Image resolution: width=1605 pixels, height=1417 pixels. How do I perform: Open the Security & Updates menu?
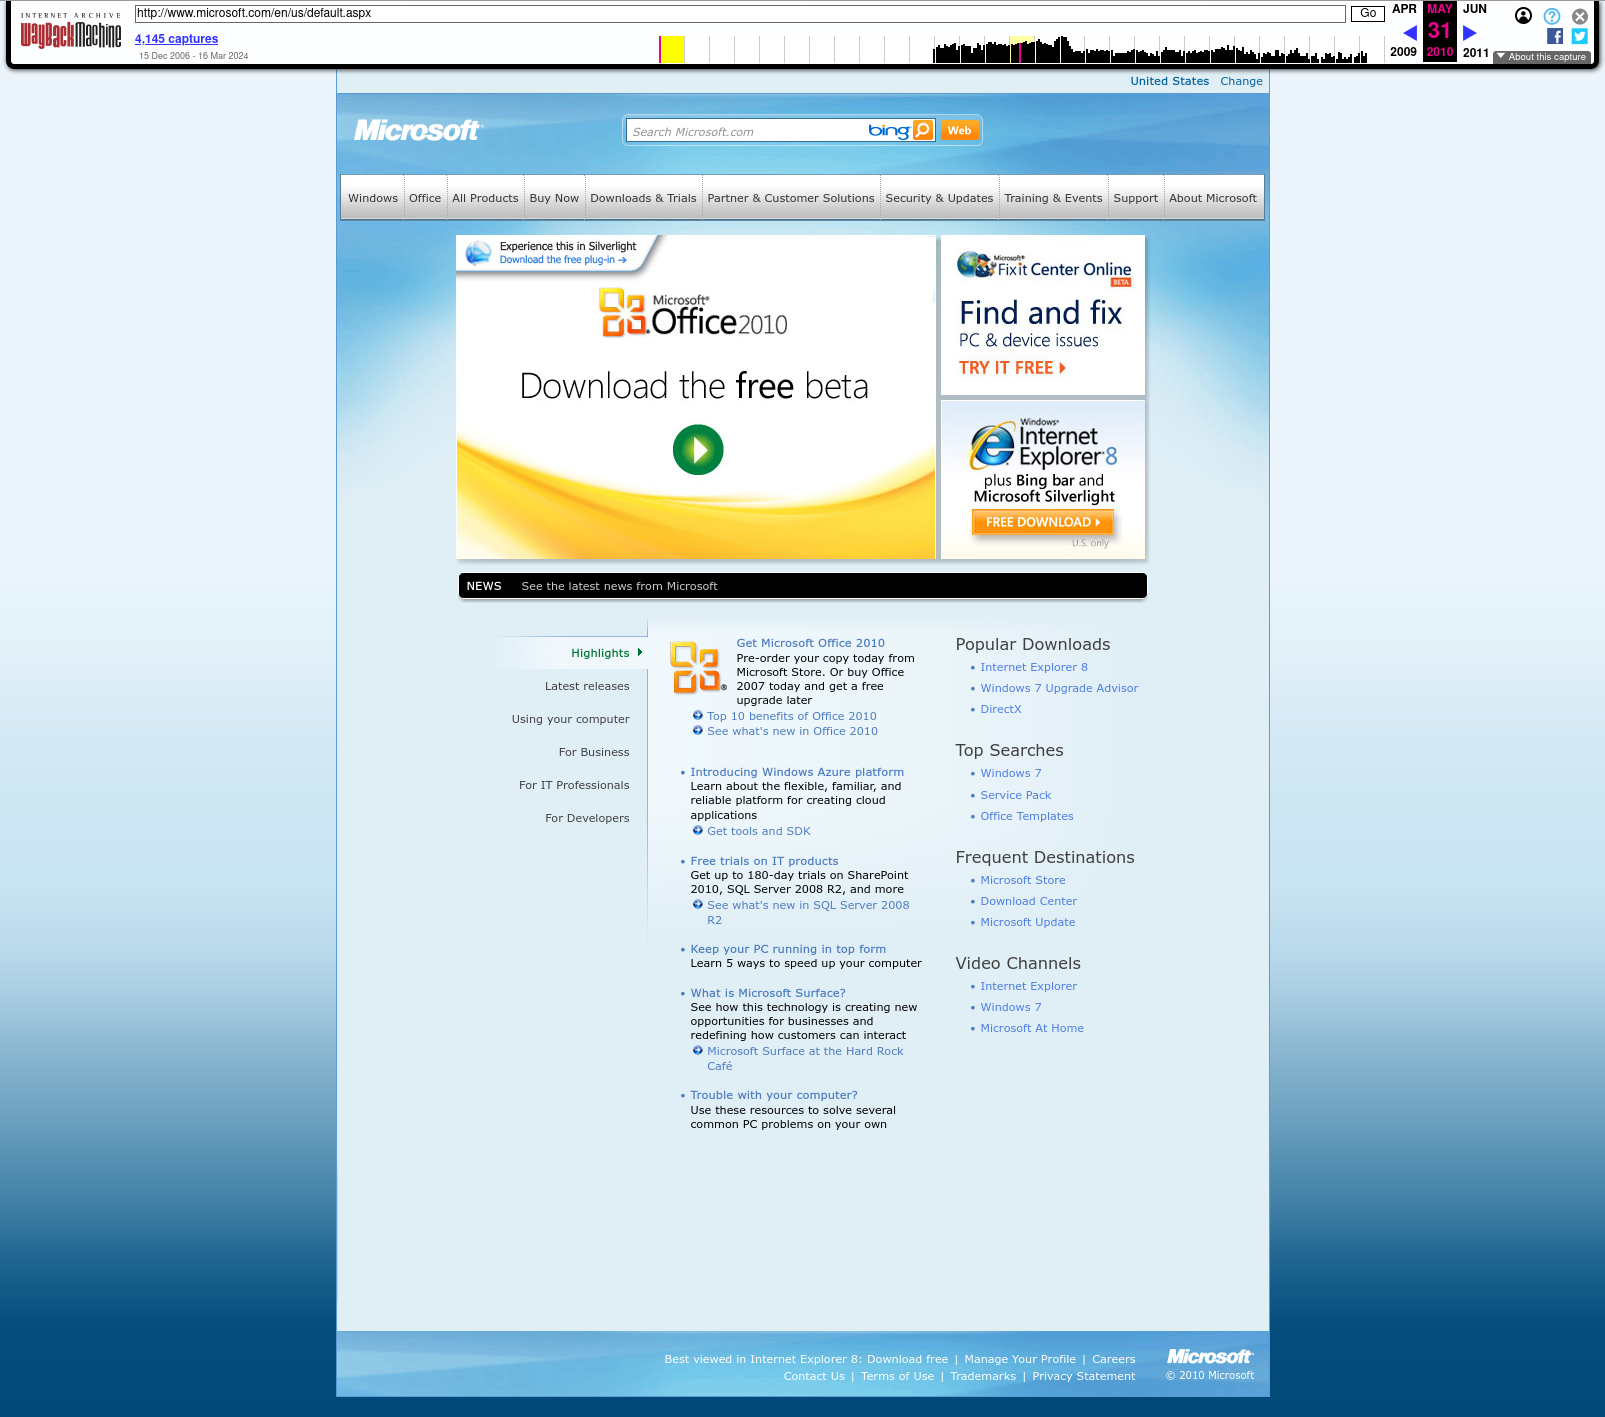939,198
